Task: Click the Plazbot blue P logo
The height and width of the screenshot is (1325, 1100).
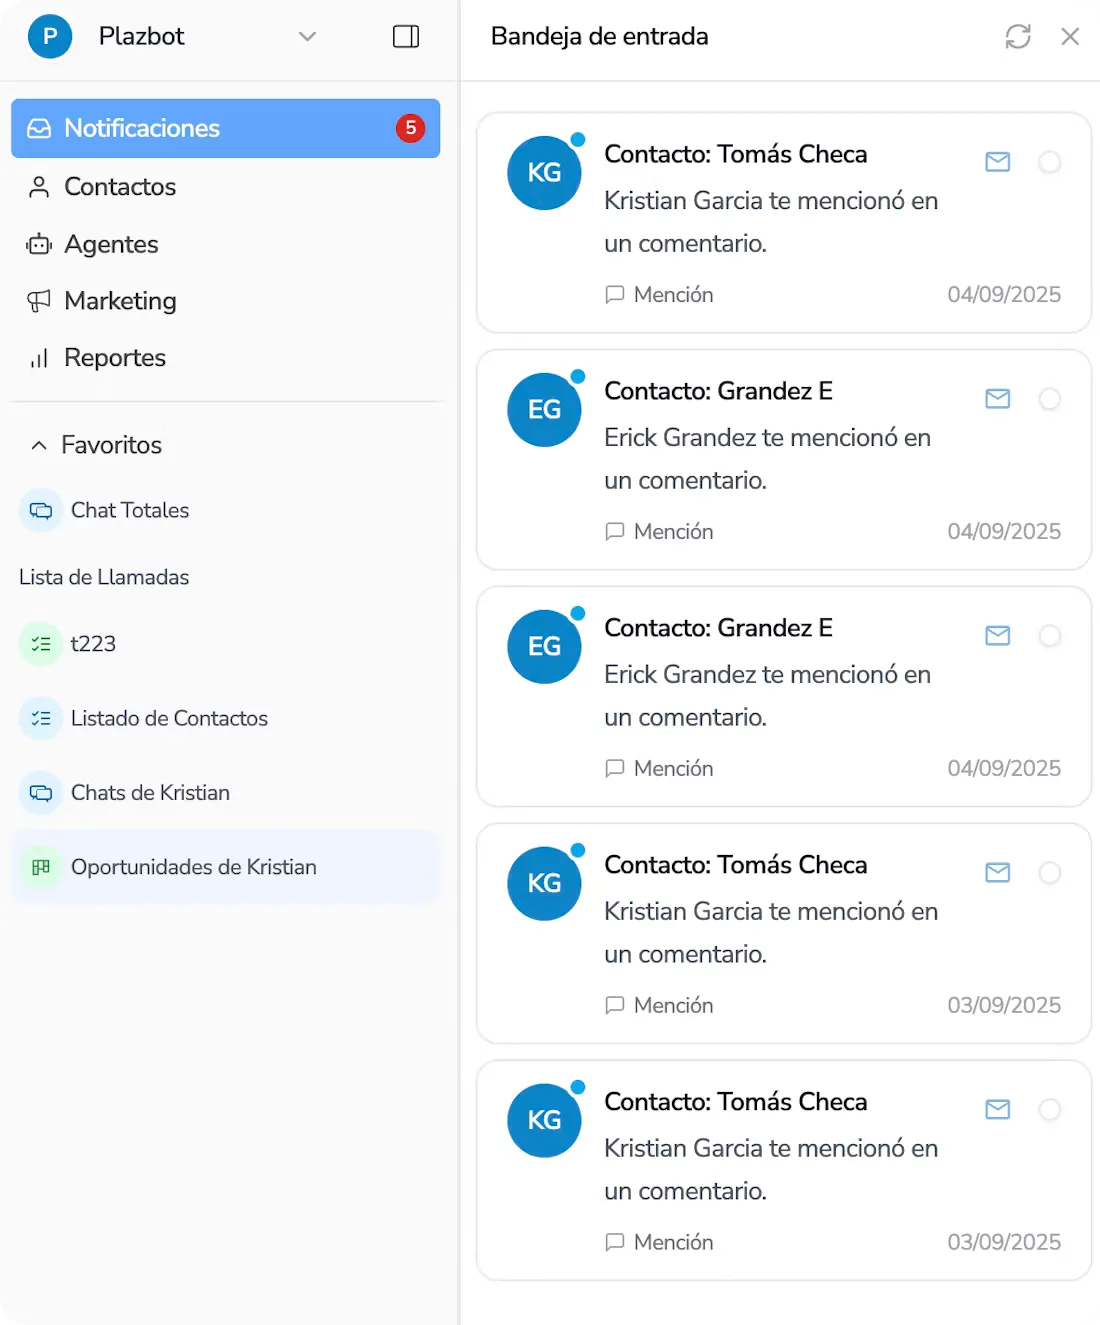Action: tap(50, 37)
